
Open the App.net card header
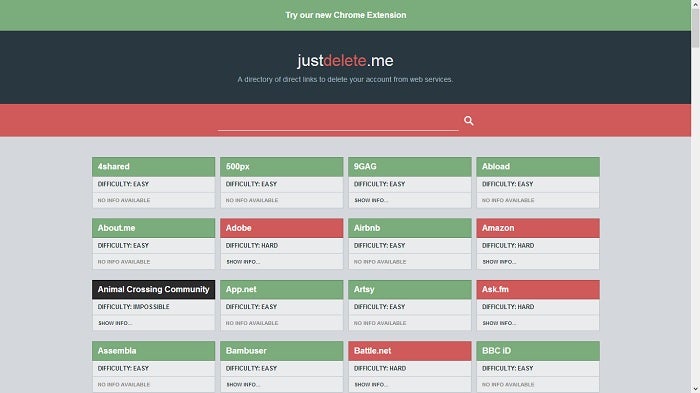(282, 289)
